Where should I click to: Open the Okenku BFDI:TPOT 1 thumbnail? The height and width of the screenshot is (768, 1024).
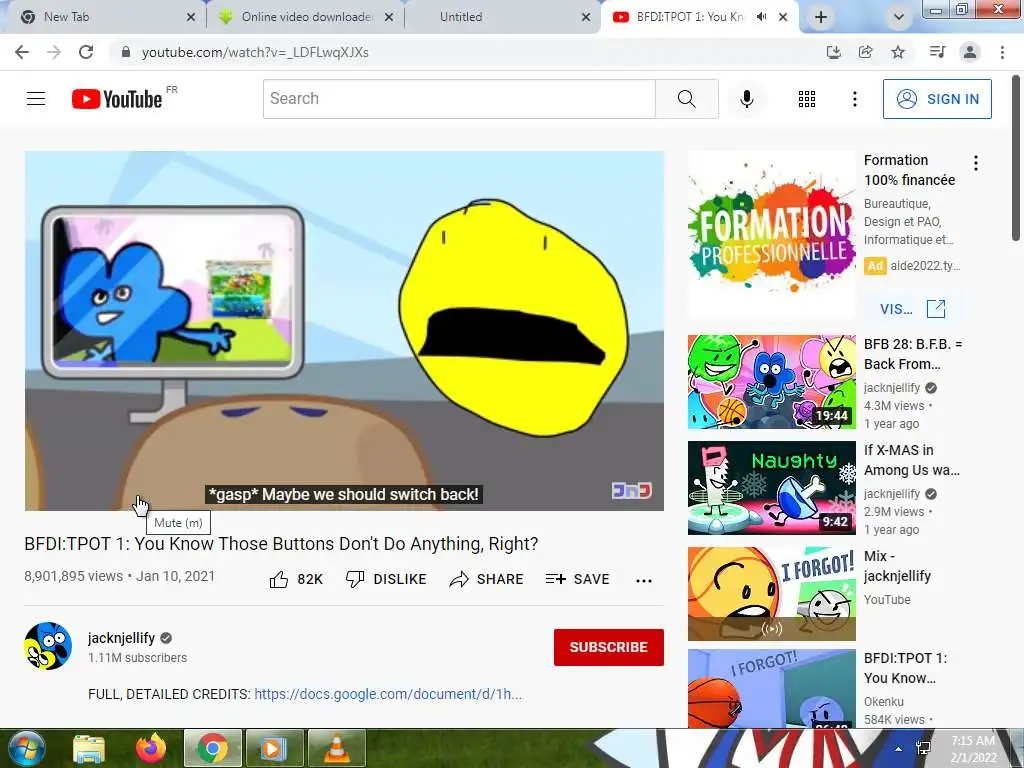[771, 688]
